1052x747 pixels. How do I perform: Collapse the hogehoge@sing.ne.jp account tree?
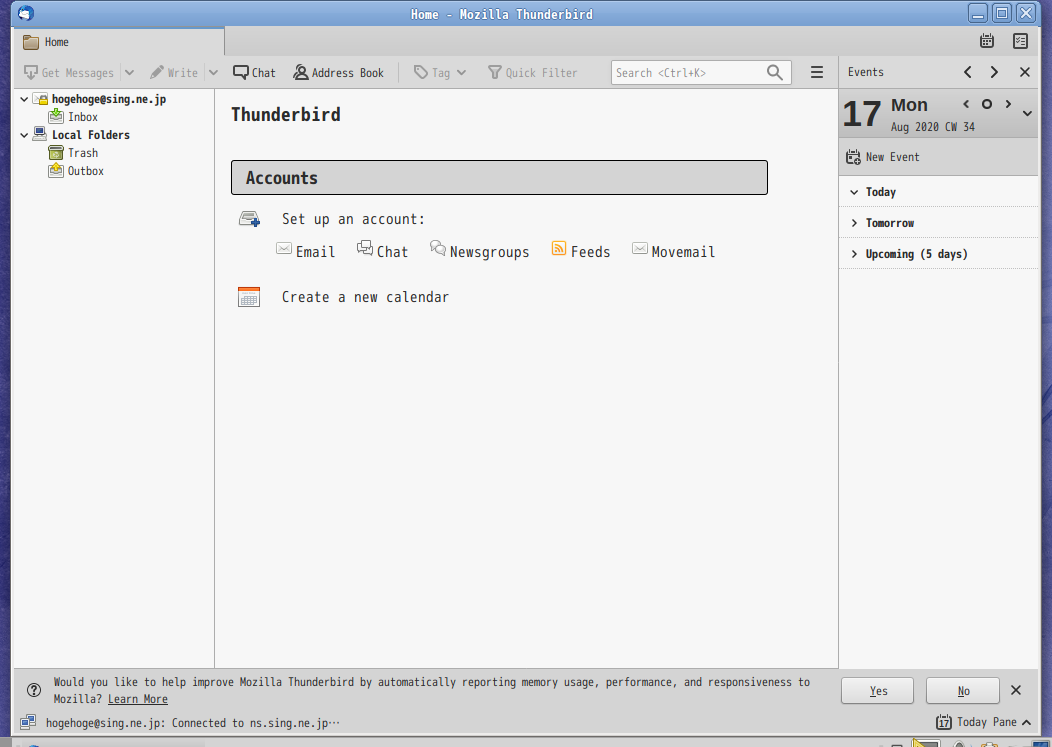24,99
